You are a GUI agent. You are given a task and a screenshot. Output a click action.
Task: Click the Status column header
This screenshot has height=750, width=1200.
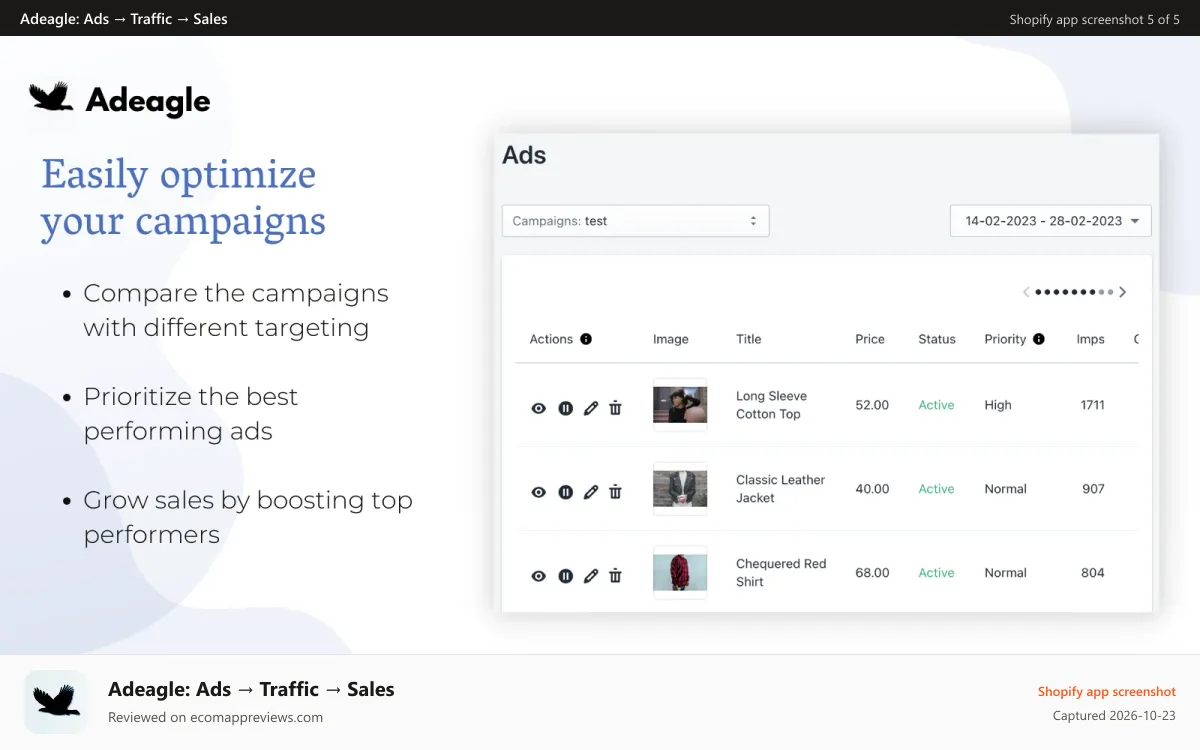pyautogui.click(x=937, y=339)
